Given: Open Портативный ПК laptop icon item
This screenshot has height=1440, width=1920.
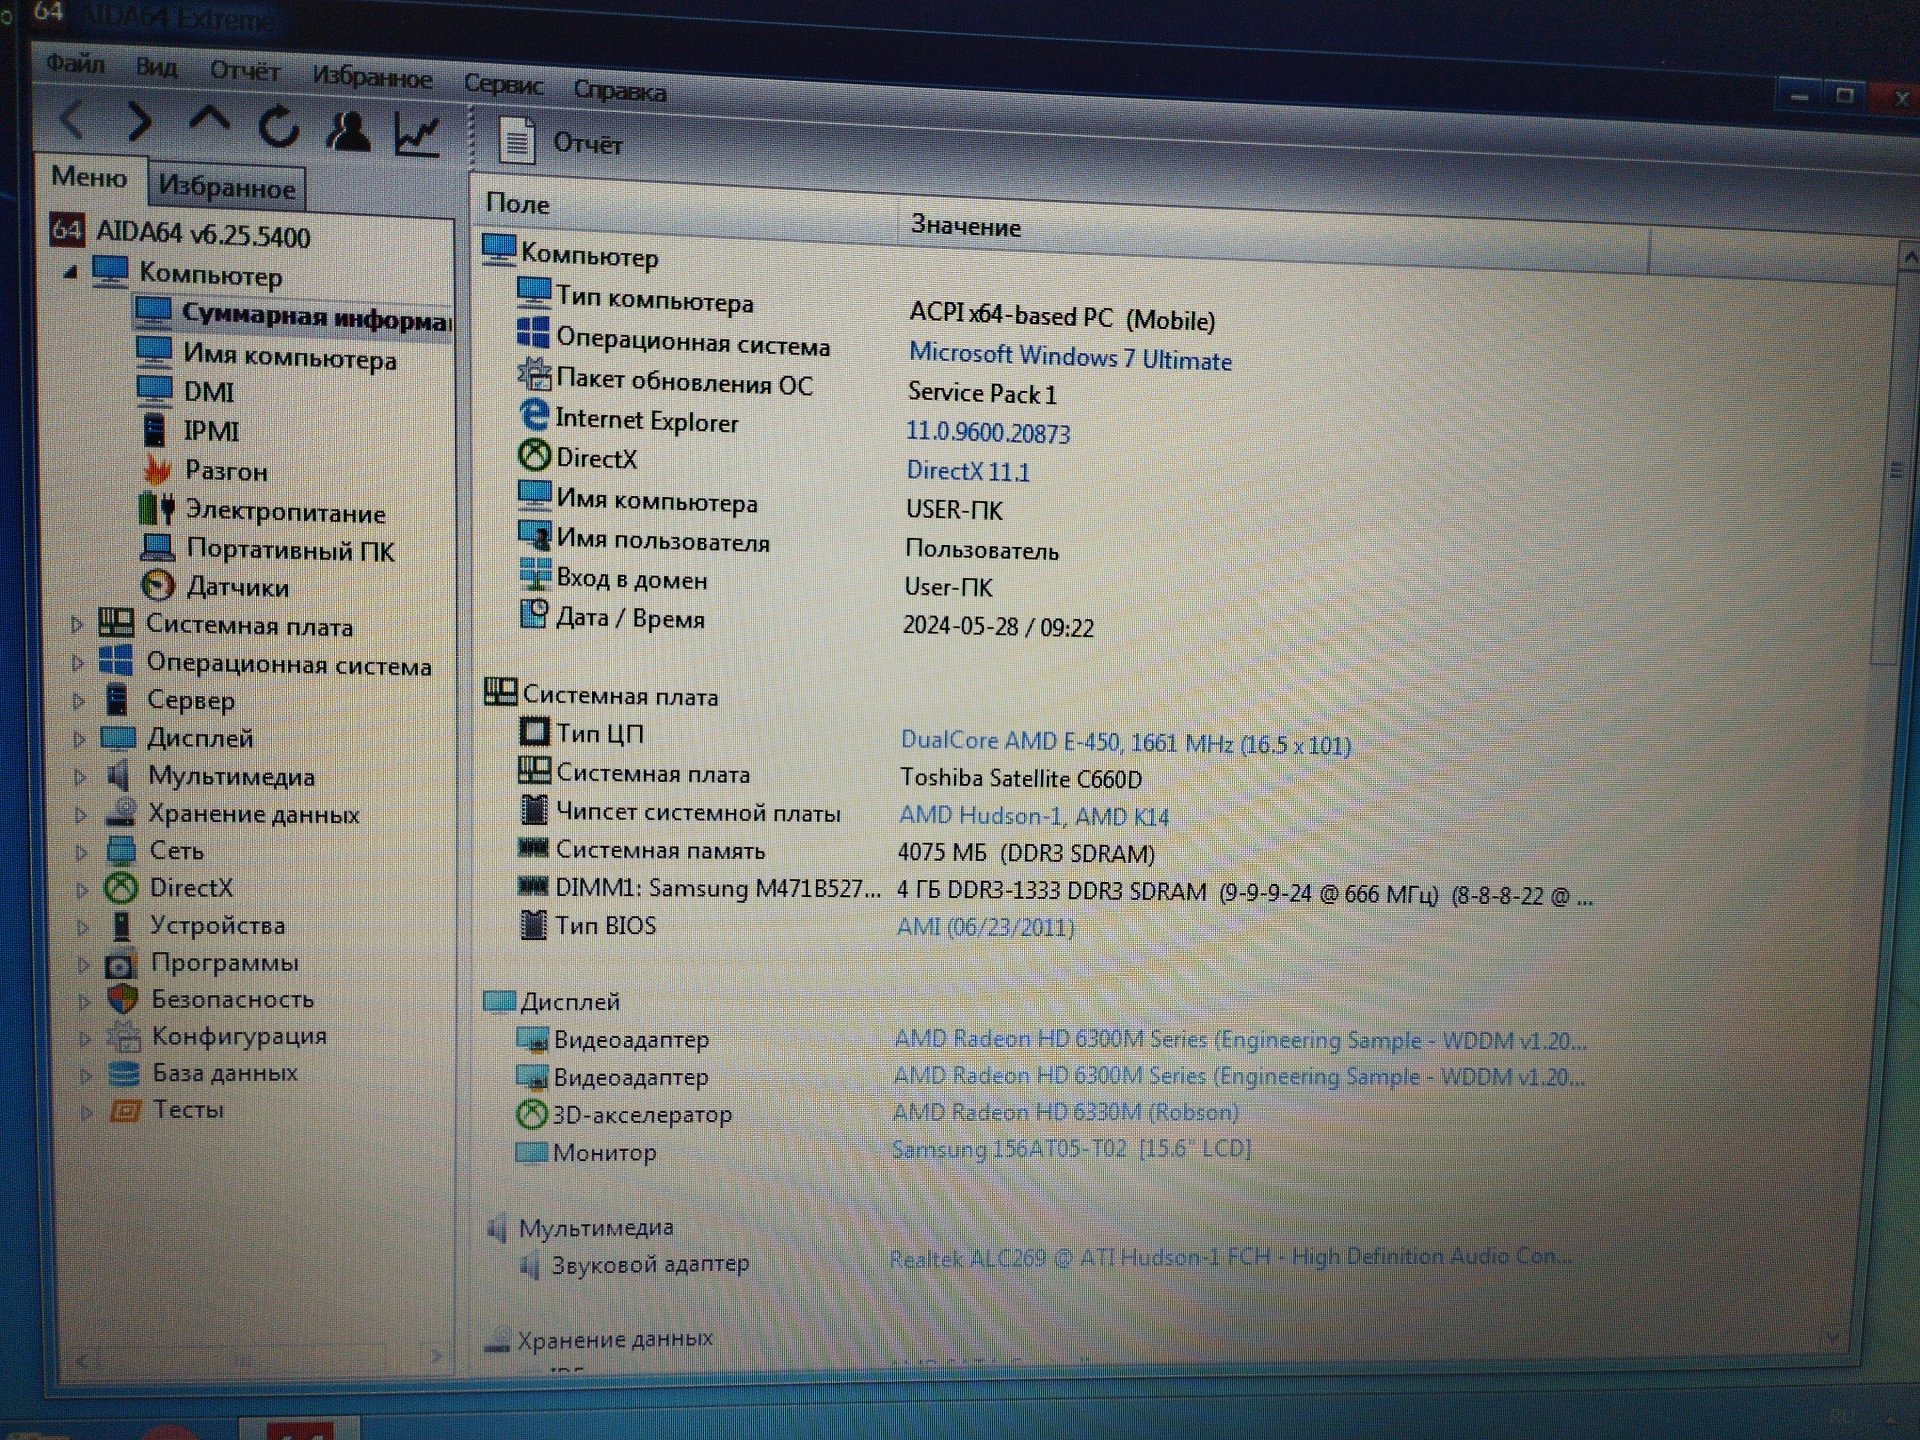Looking at the screenshot, I should tap(157, 548).
